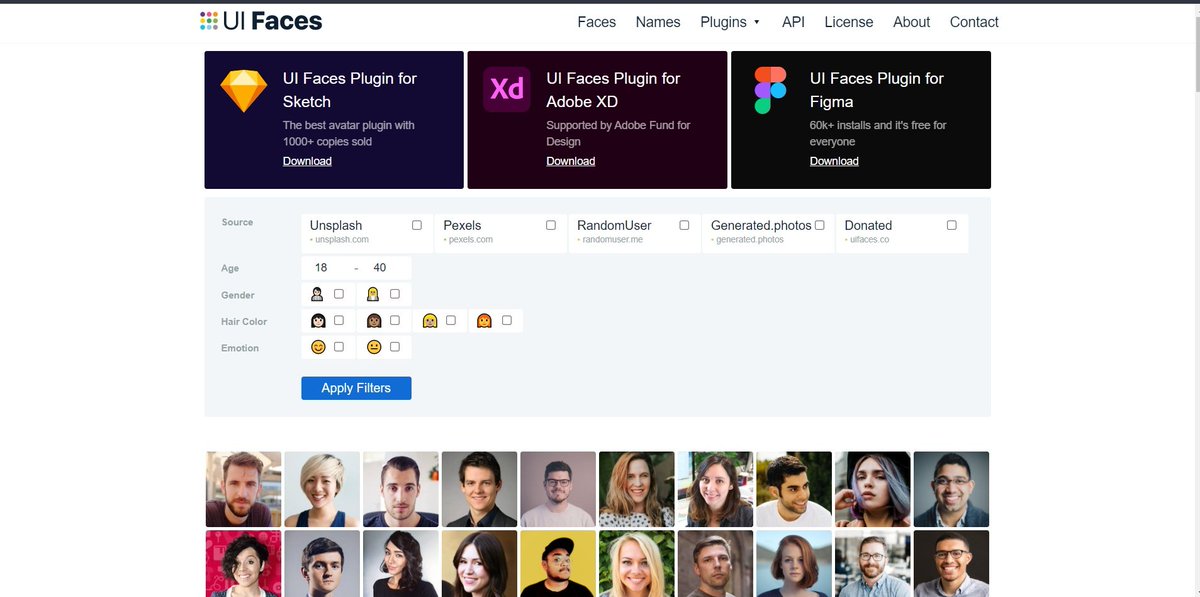The height and width of the screenshot is (597, 1200).
Task: Select avatar with blue-purple hair
Action: pos(872,489)
